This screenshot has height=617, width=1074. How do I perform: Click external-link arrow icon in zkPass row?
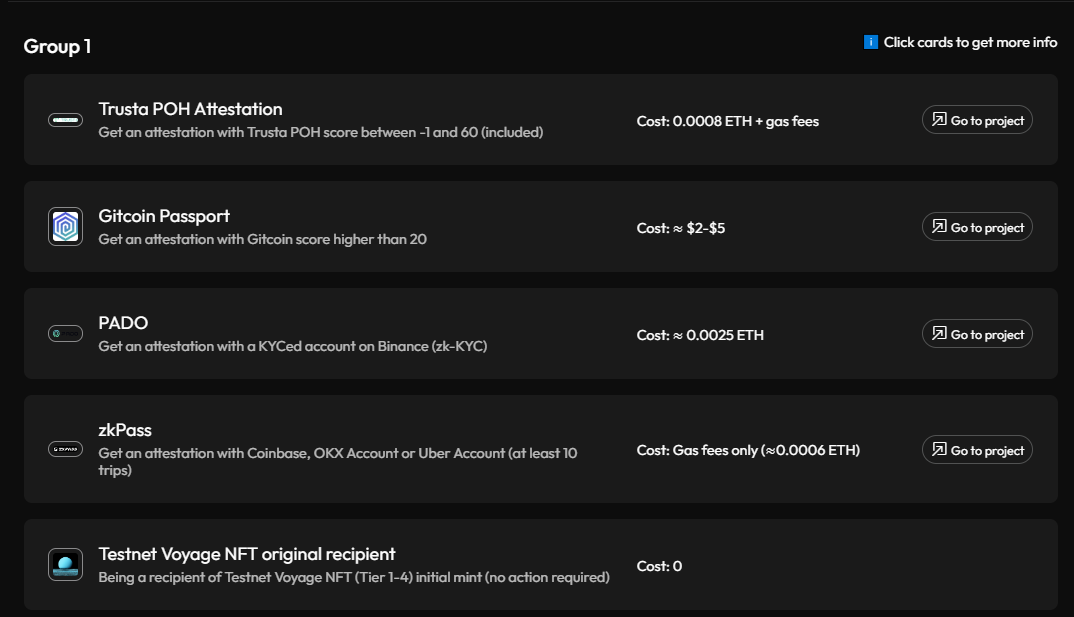click(939, 449)
